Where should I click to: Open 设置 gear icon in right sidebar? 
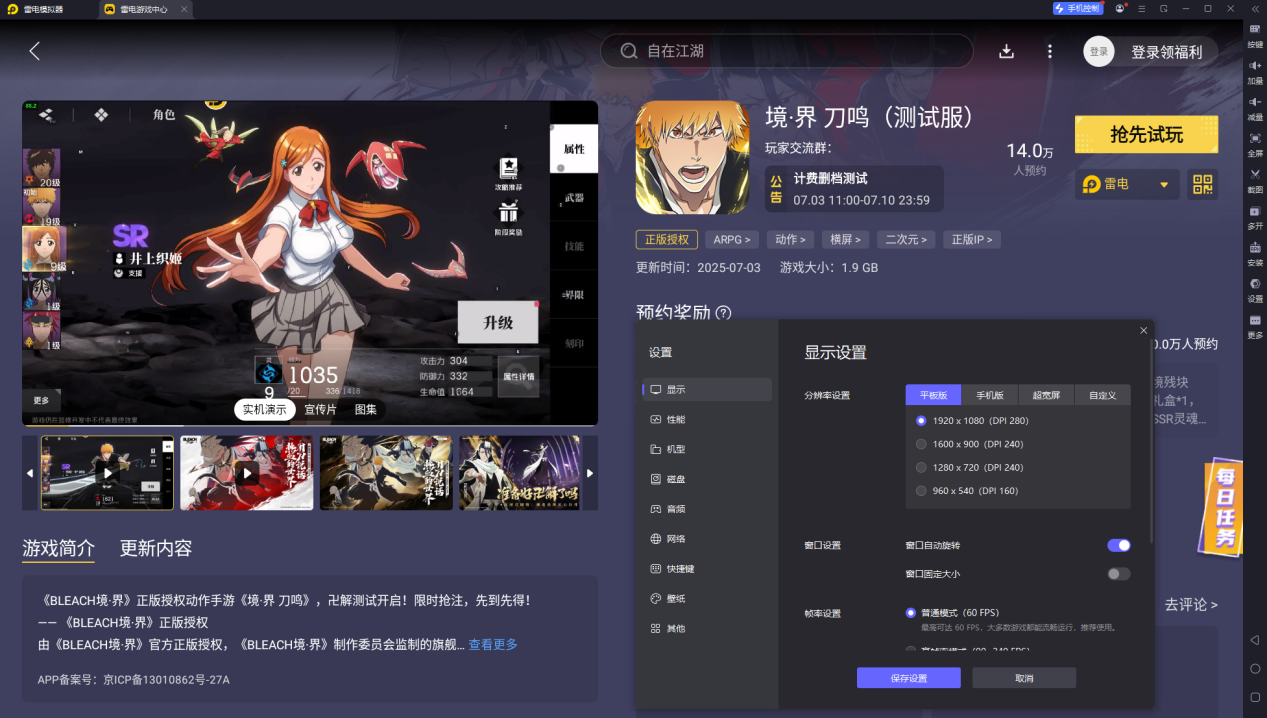tap(1255, 289)
